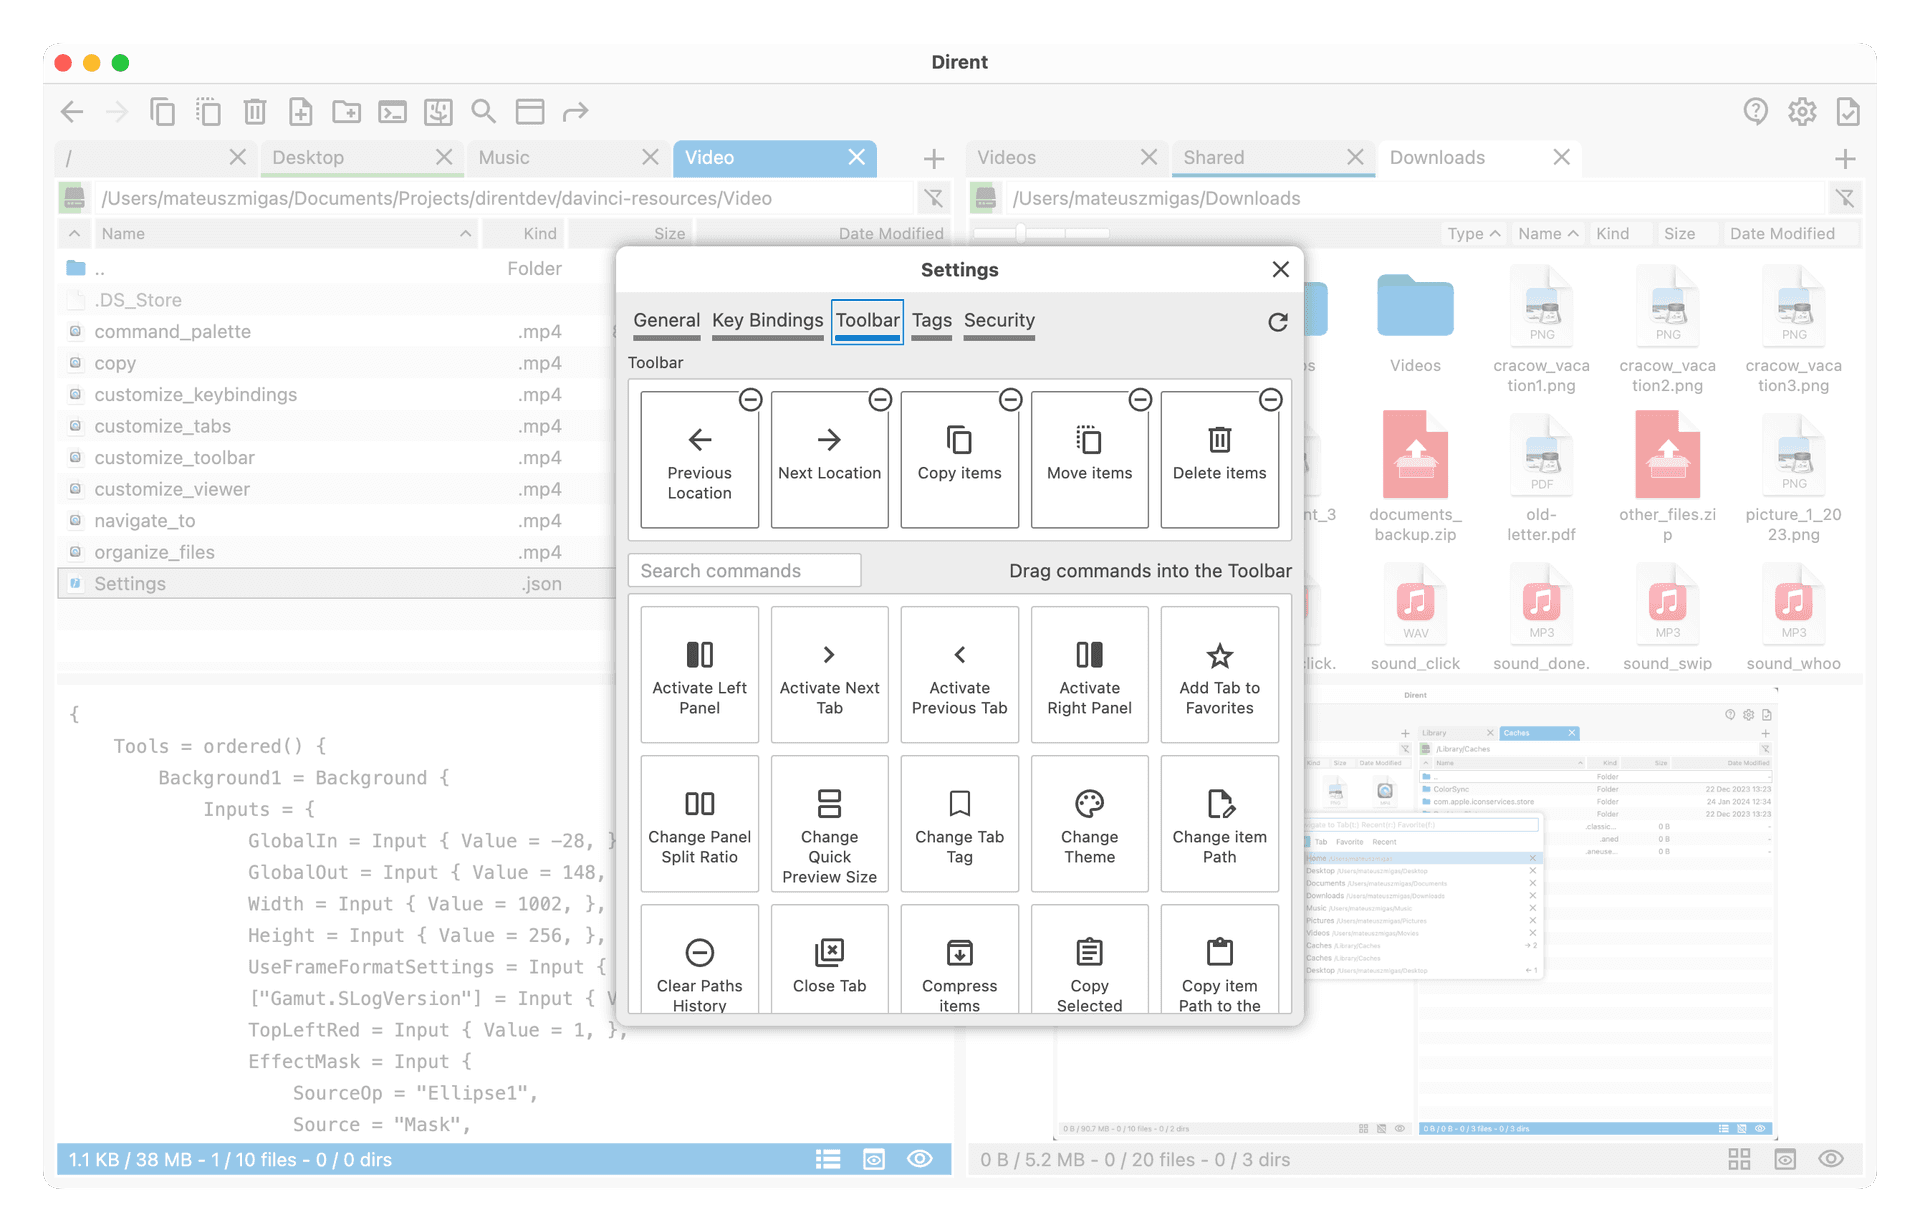
Task: Click the document checkmark icon top right
Action: click(x=1848, y=111)
